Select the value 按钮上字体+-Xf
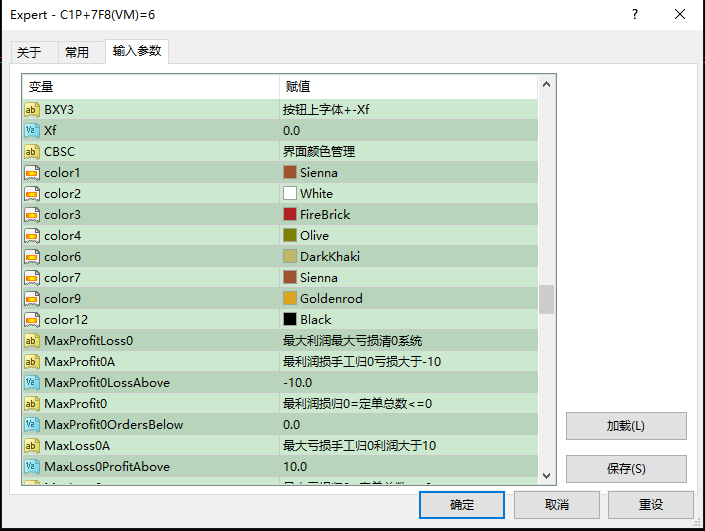Viewport: 705px width, 531px height. (326, 110)
